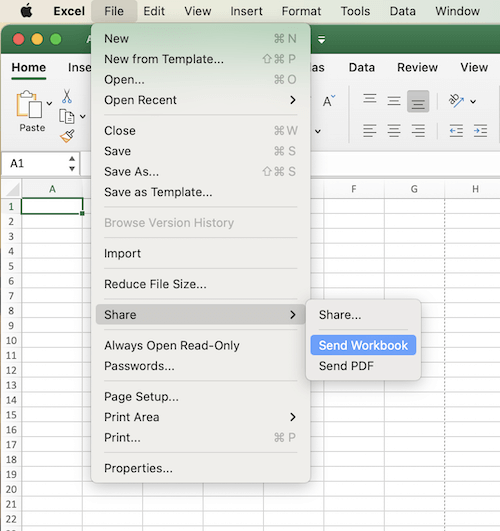
Task: Click the Quick Access Toolbar customize icon
Action: coord(321,40)
